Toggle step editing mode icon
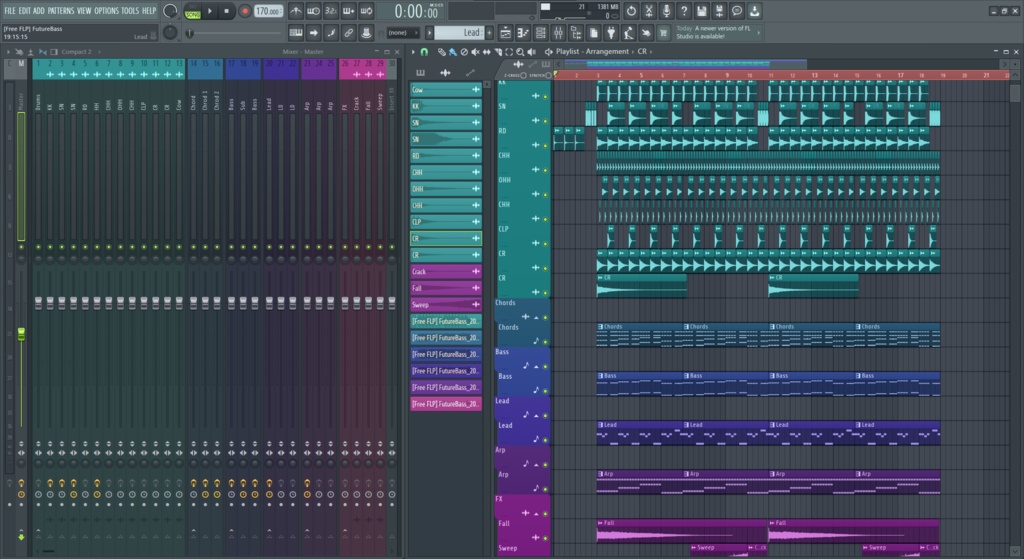This screenshot has width=1024, height=559. [331, 33]
